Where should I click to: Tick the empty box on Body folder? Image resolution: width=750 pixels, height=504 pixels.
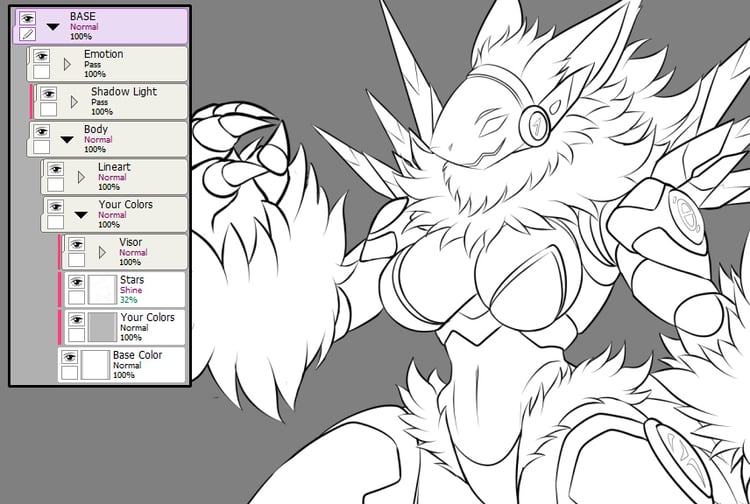(42, 147)
